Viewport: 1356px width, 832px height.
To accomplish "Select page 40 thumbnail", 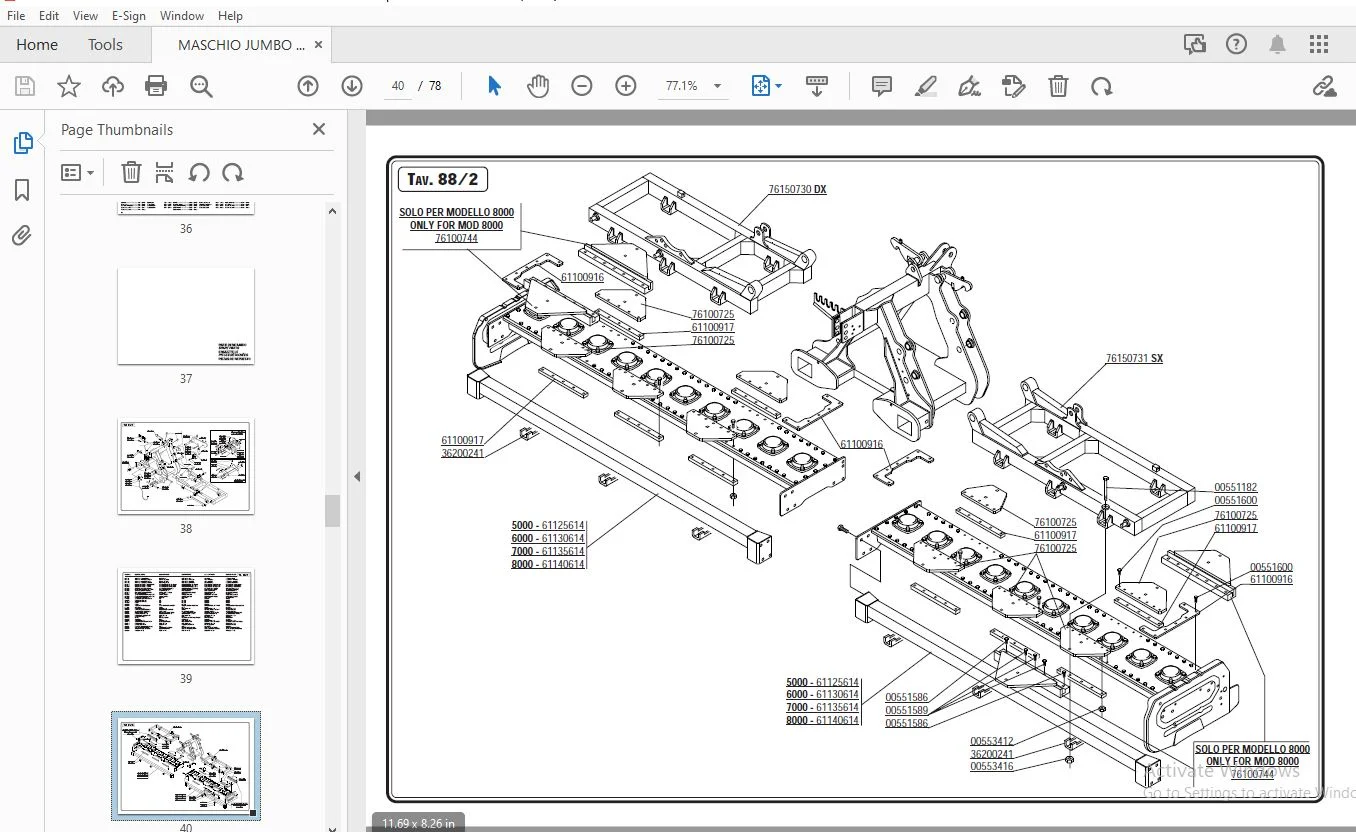I will coord(186,766).
